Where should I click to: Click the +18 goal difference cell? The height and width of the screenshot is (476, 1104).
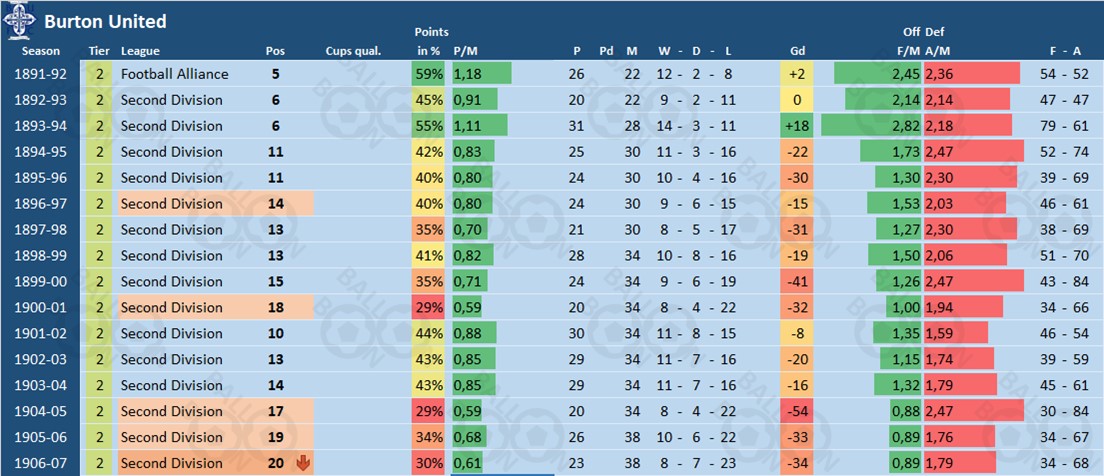pyautogui.click(x=797, y=126)
